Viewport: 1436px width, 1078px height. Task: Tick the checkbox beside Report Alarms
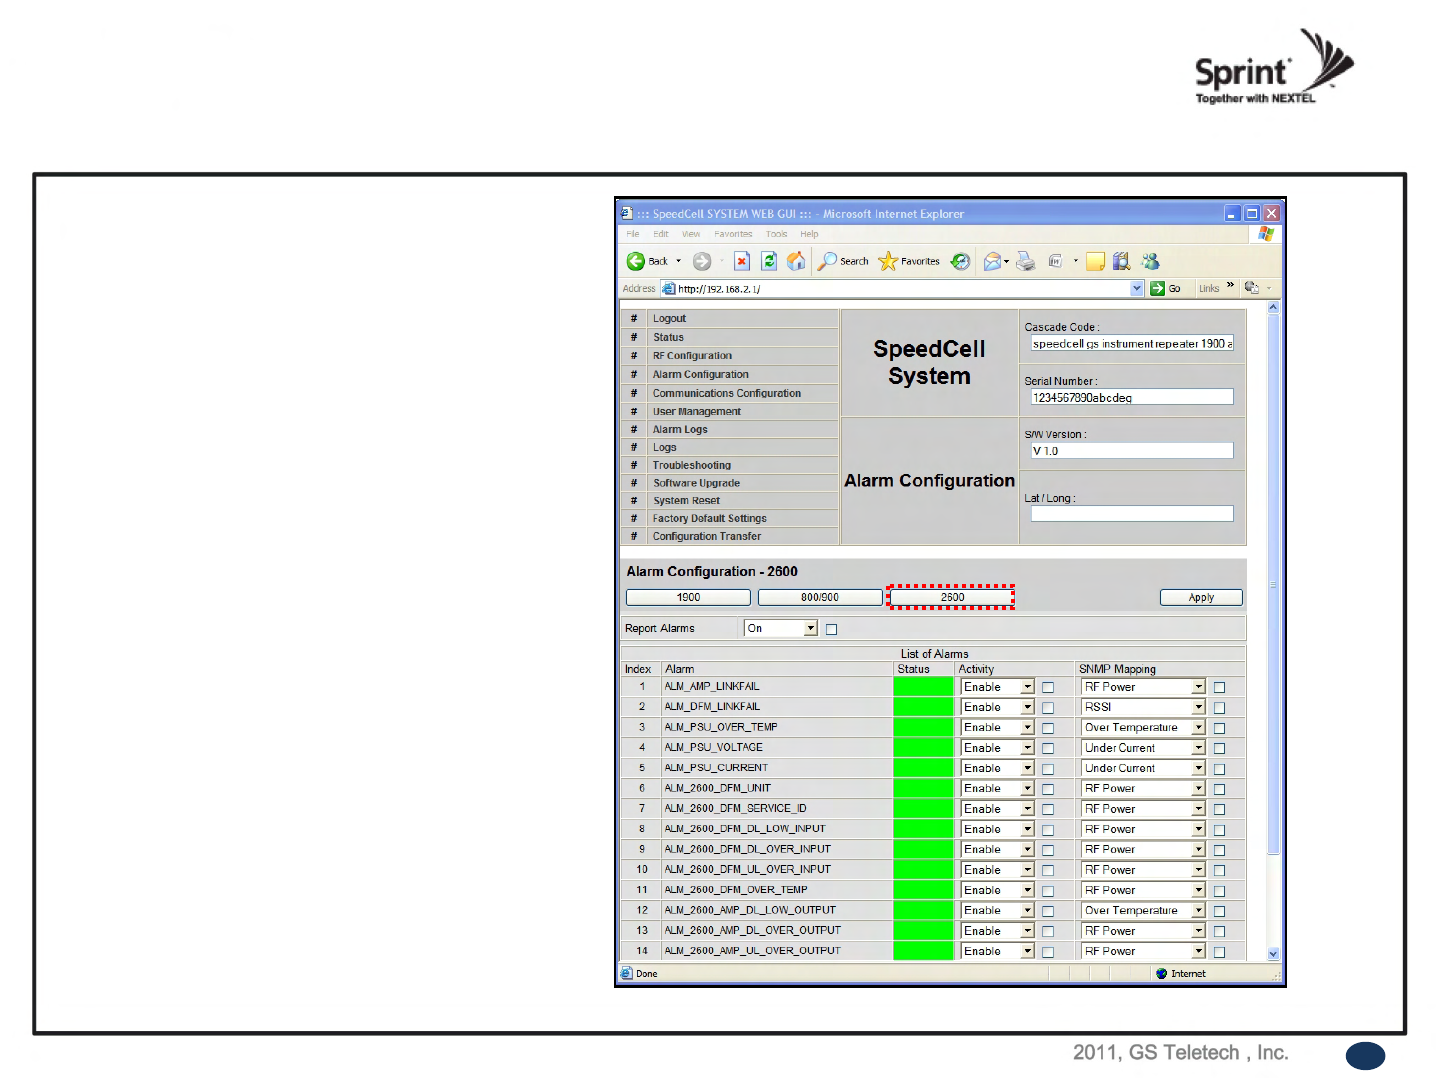(x=831, y=629)
